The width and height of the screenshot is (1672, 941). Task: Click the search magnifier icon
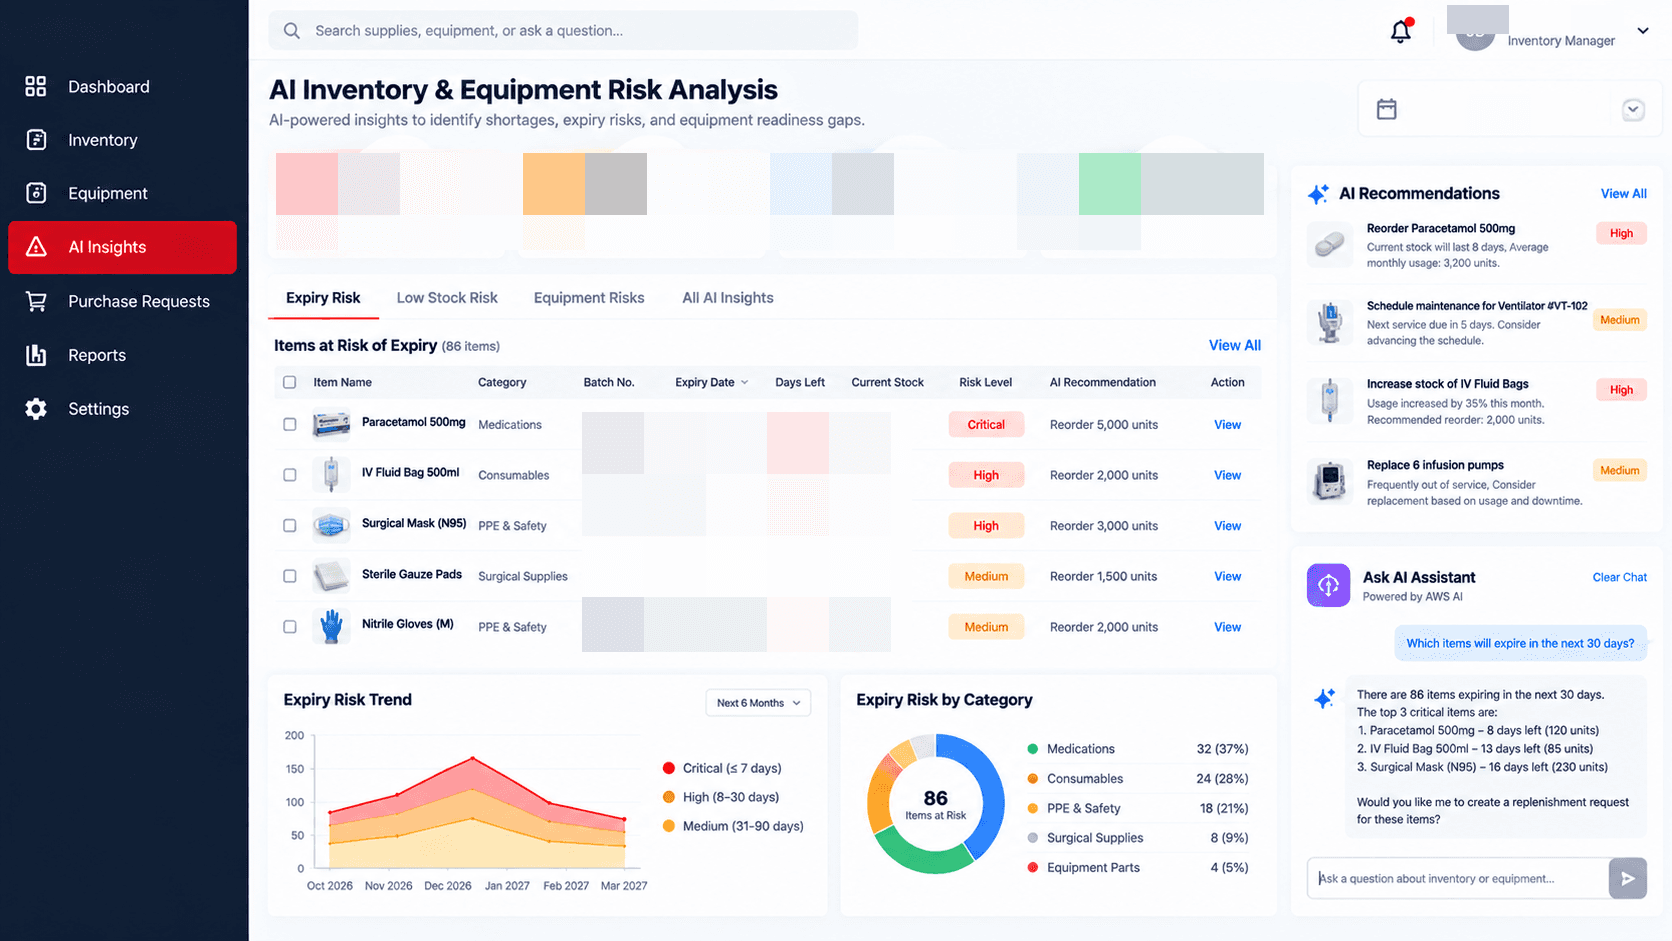(x=292, y=31)
